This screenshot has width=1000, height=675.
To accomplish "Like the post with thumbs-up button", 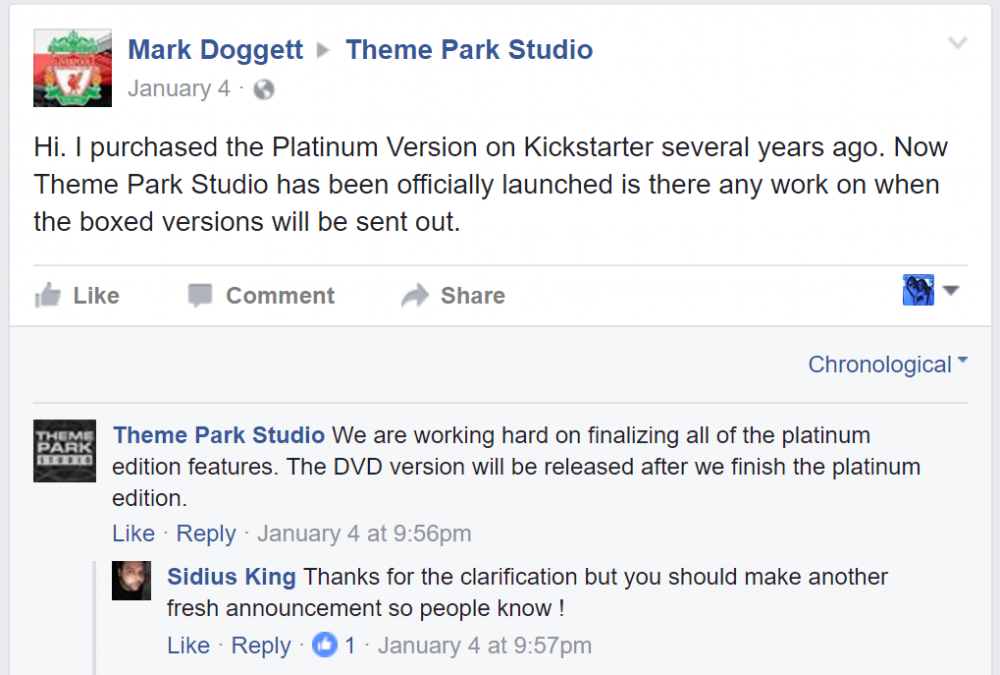I will [x=77, y=295].
